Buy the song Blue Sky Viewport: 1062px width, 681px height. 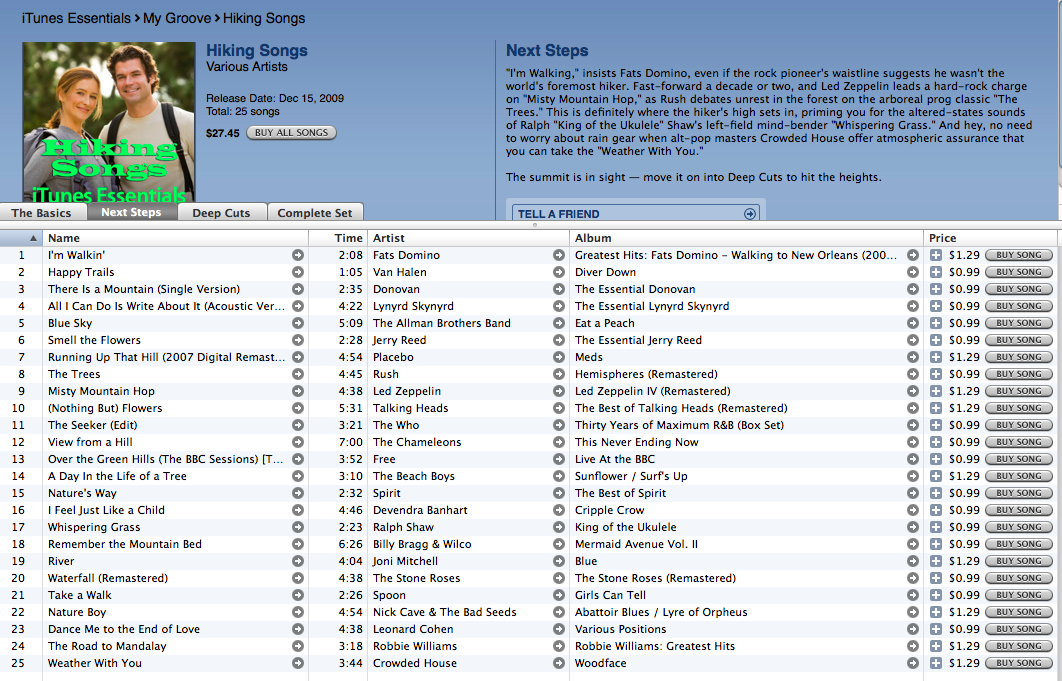pos(1018,323)
